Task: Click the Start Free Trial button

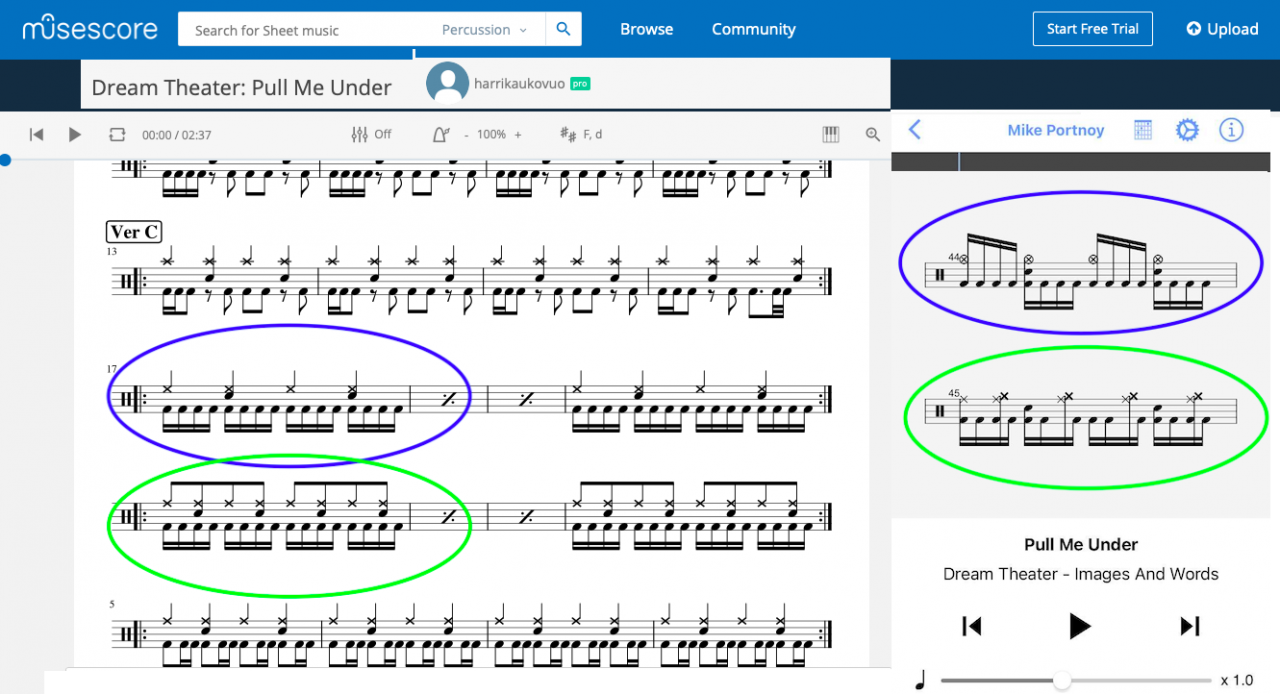Action: (1092, 29)
